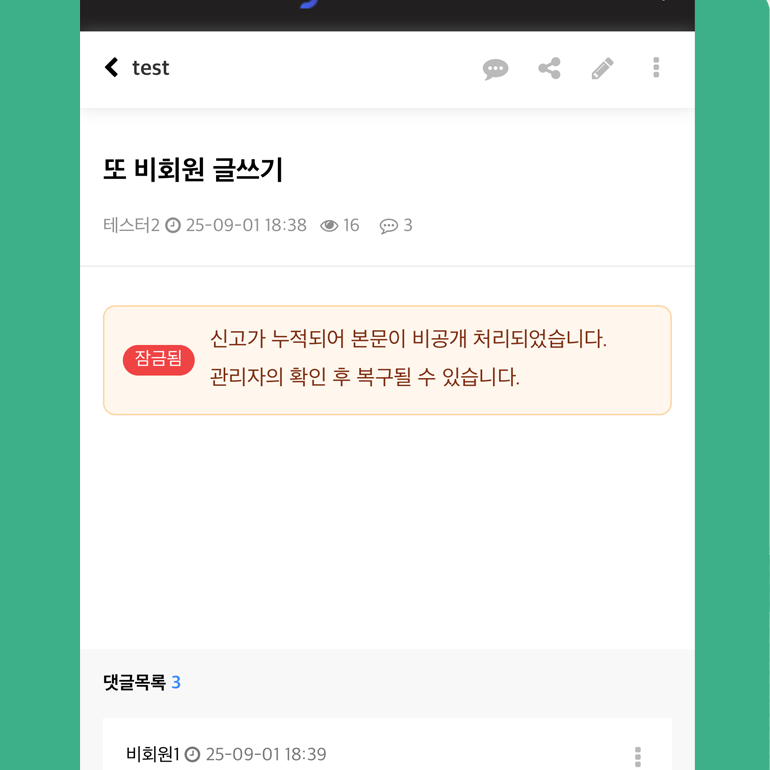Open the test board title link

point(151,68)
